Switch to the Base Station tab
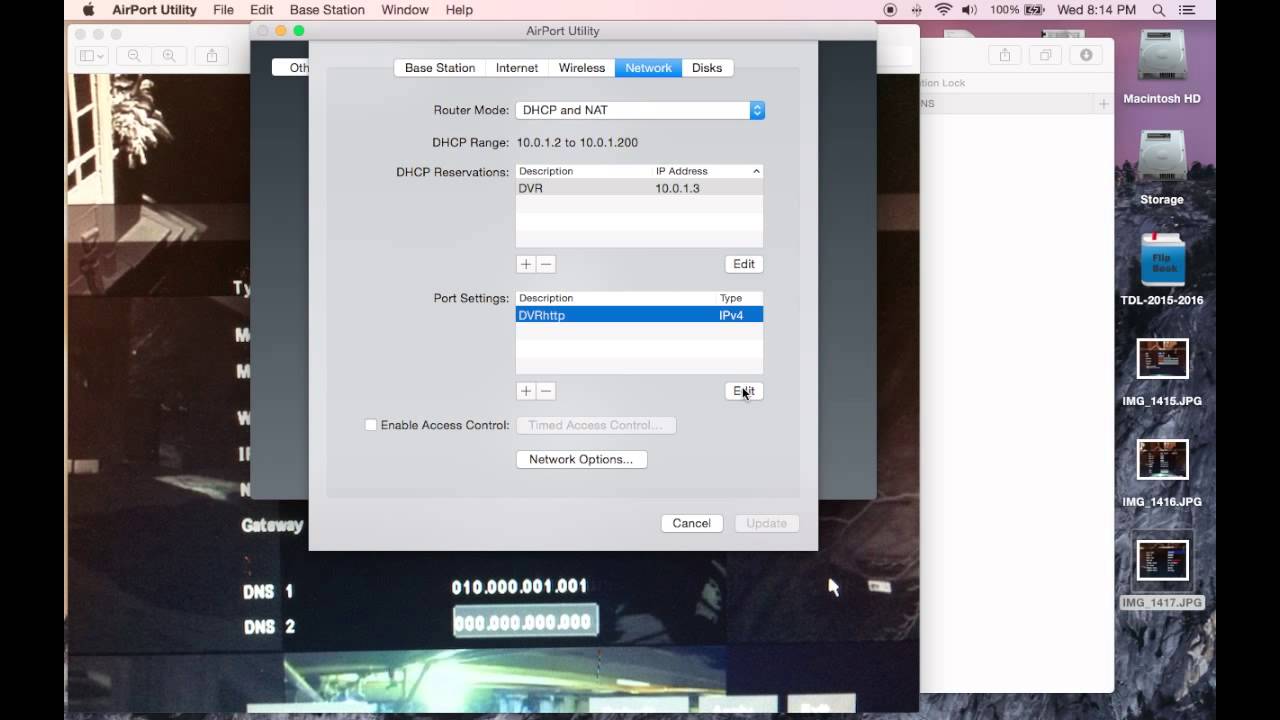Image resolution: width=1280 pixels, height=720 pixels. (440, 68)
